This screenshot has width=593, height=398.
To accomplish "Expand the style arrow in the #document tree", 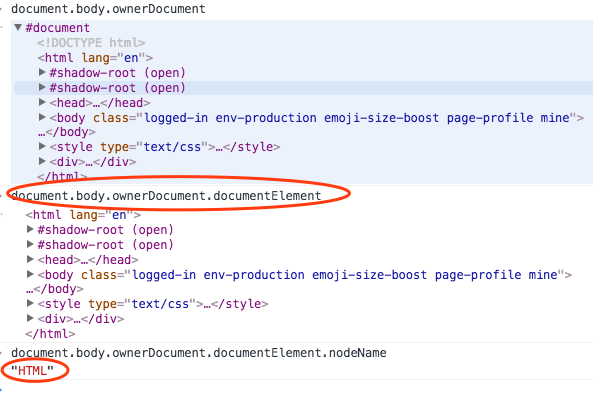I will coord(42,146).
